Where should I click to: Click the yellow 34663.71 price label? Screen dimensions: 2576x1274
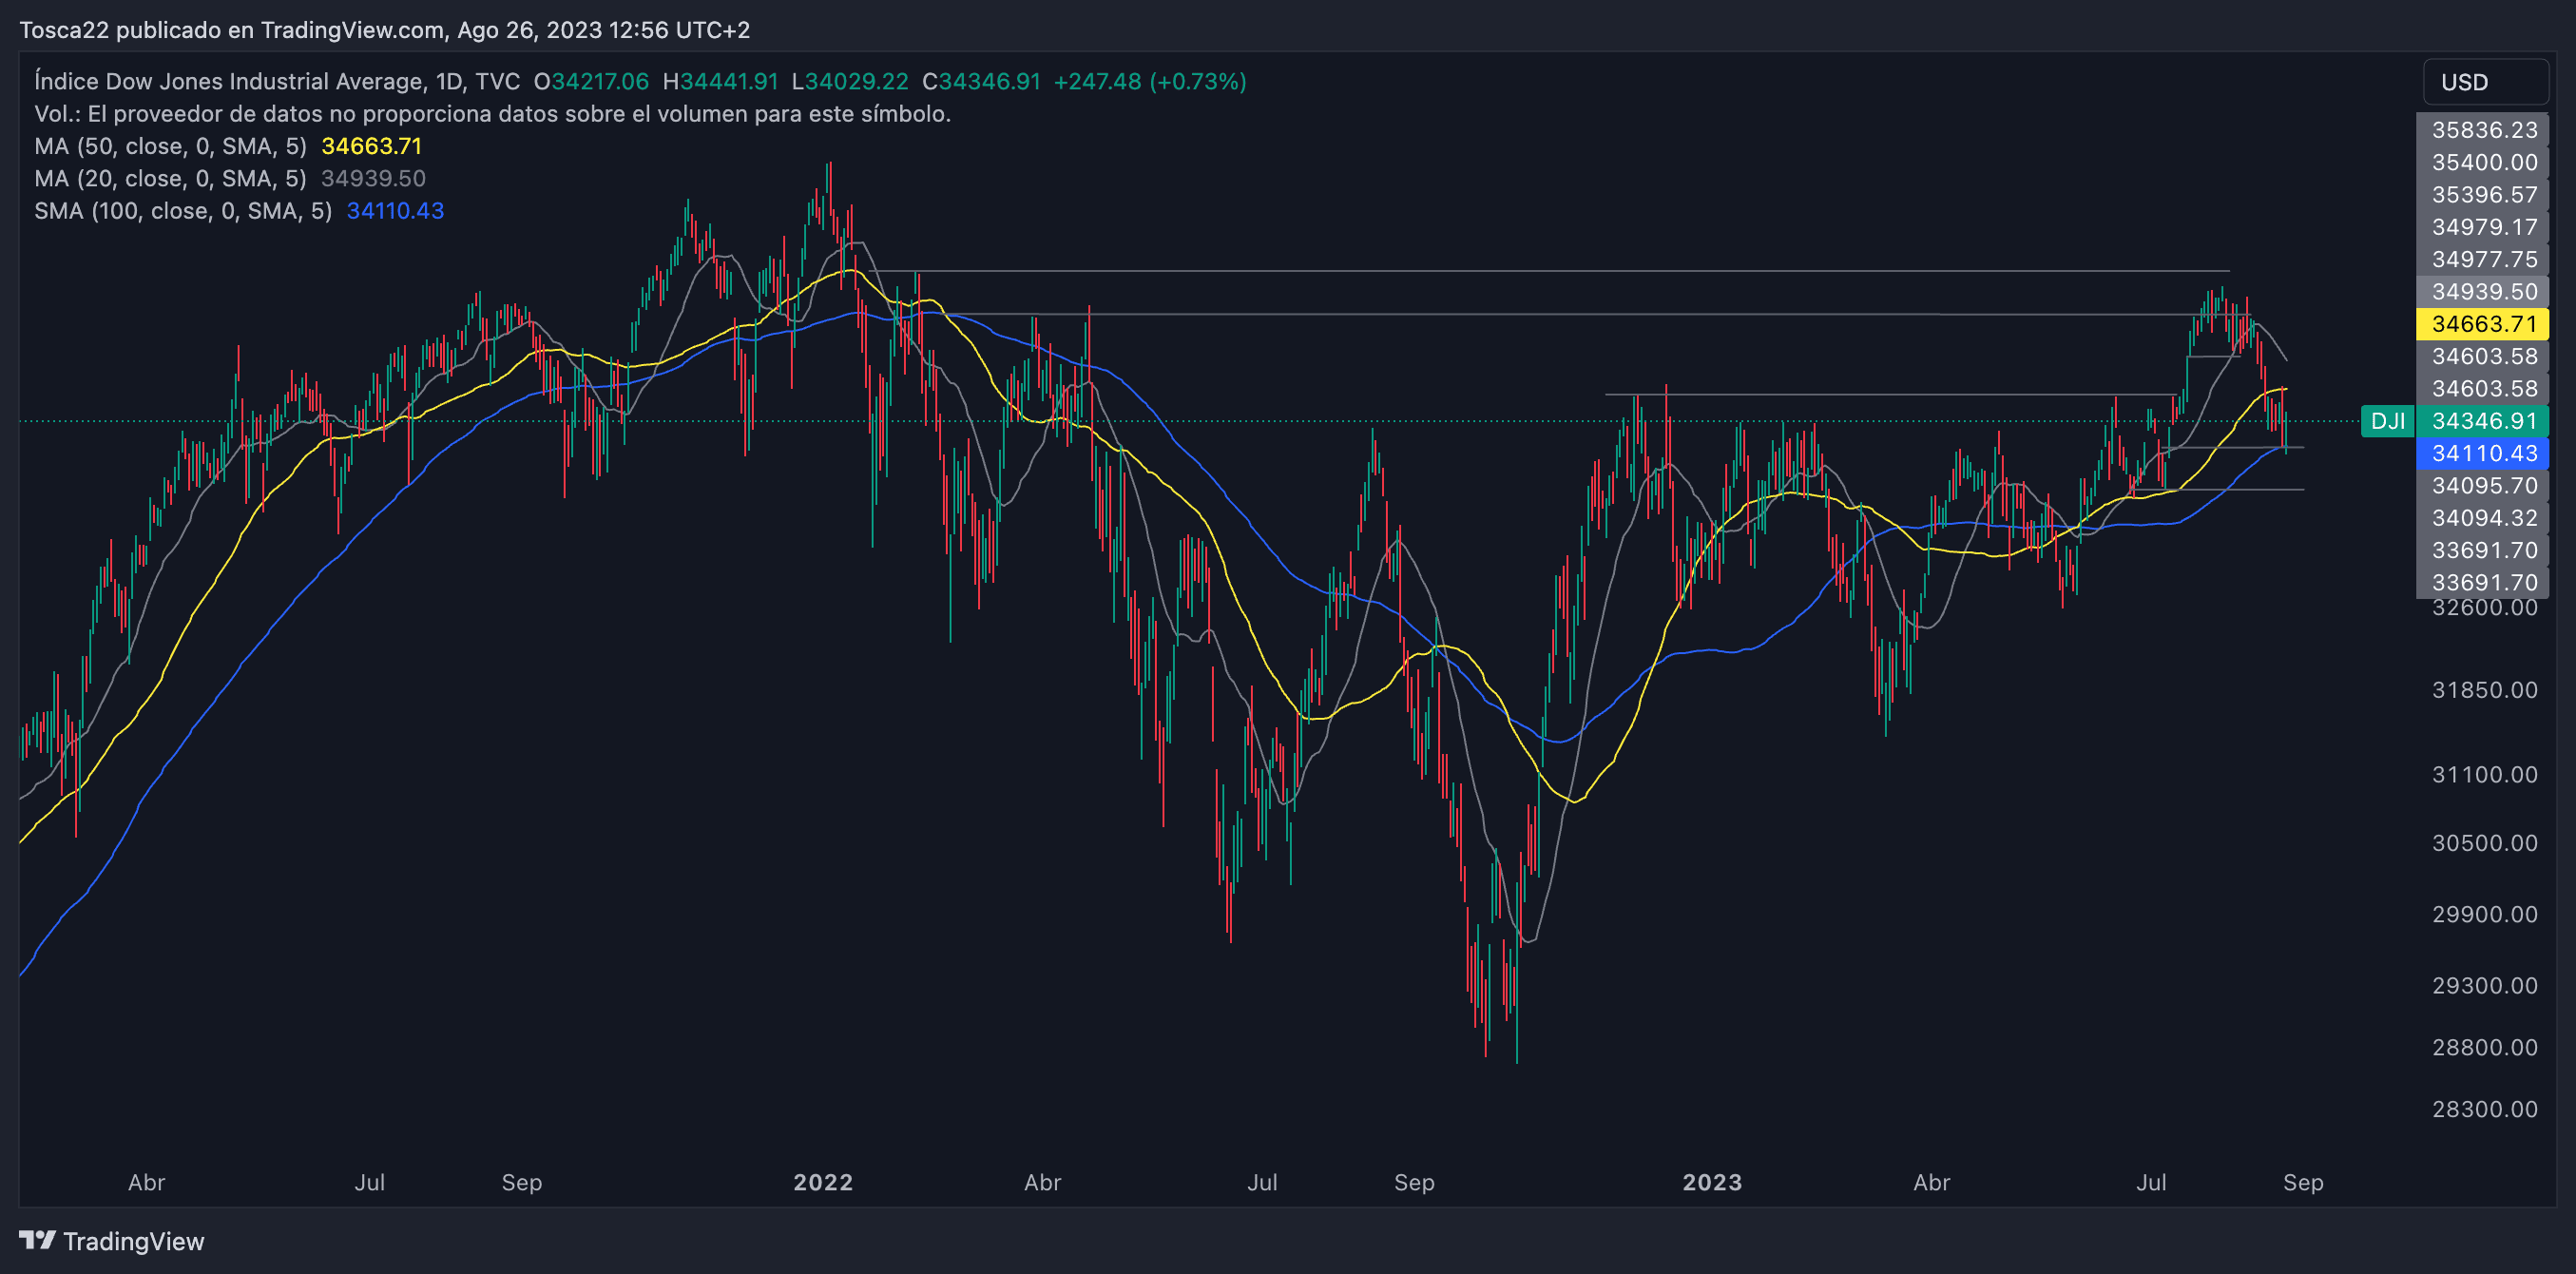click(2483, 324)
